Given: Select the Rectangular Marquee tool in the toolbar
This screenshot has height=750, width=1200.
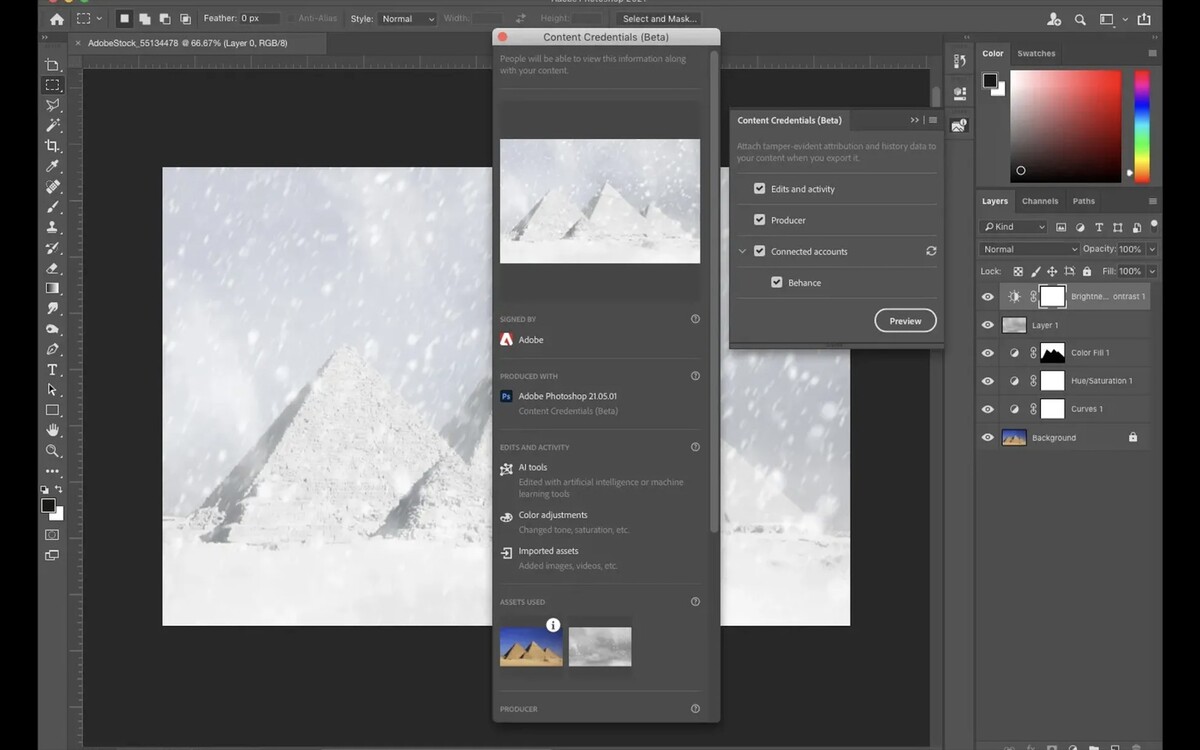Looking at the screenshot, I should 53,85.
